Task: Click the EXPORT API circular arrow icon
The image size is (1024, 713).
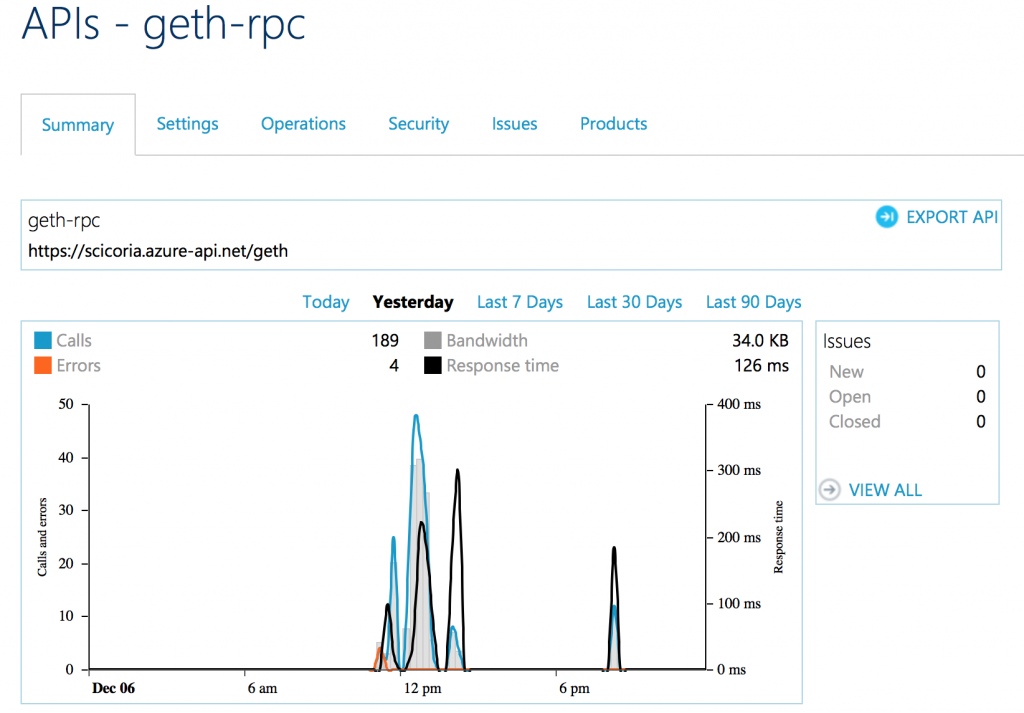Action: tap(886, 216)
